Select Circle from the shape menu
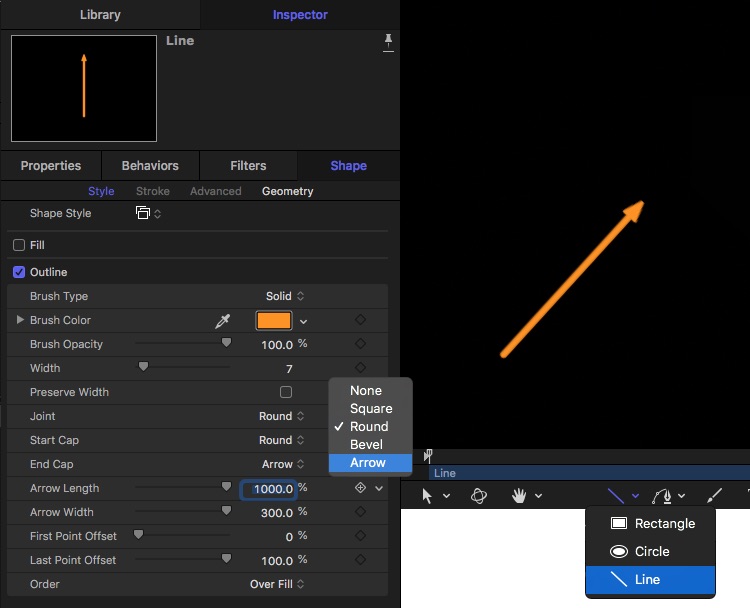The height and width of the screenshot is (608, 750). point(651,551)
